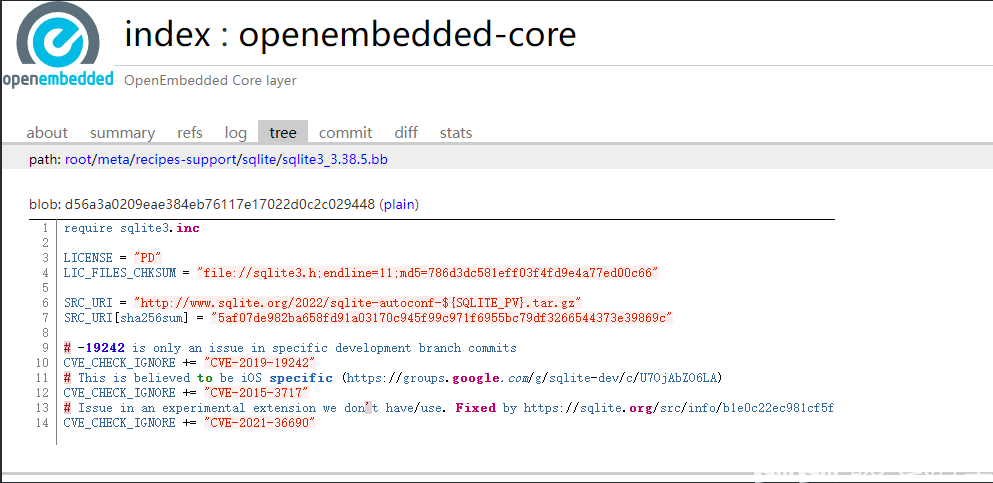The image size is (993, 483).
Task: Open the refs tab
Action: (190, 133)
